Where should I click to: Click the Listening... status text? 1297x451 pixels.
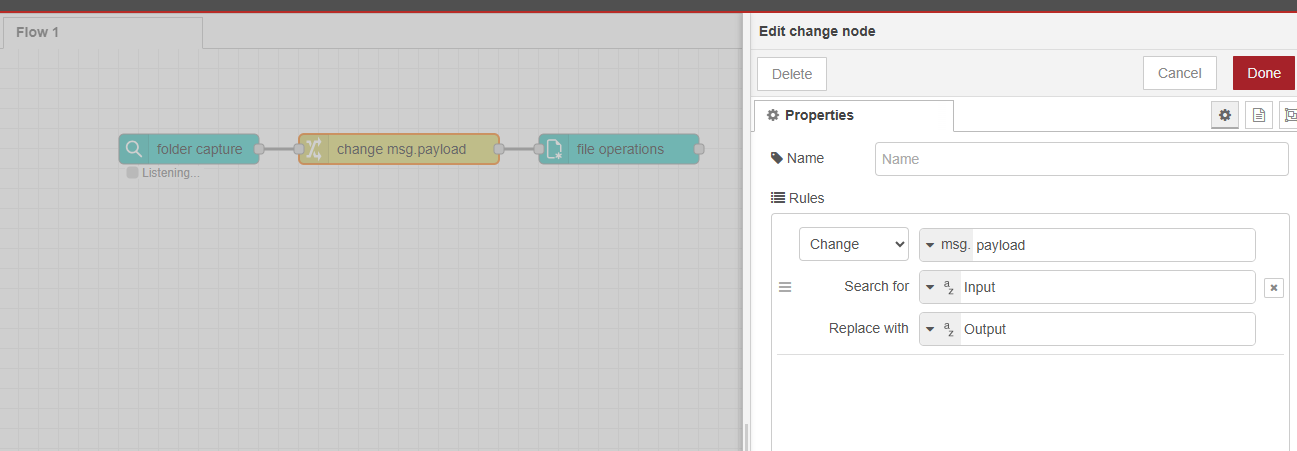(170, 173)
